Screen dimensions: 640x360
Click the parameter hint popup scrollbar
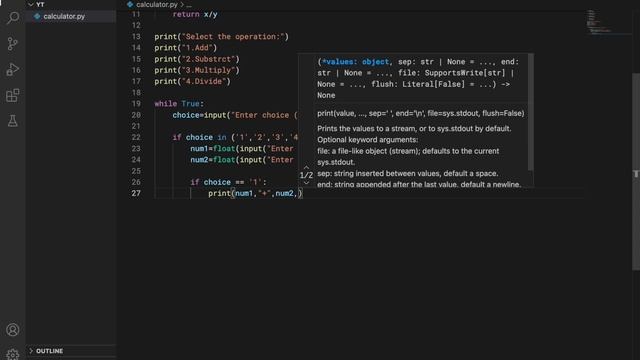(531, 112)
